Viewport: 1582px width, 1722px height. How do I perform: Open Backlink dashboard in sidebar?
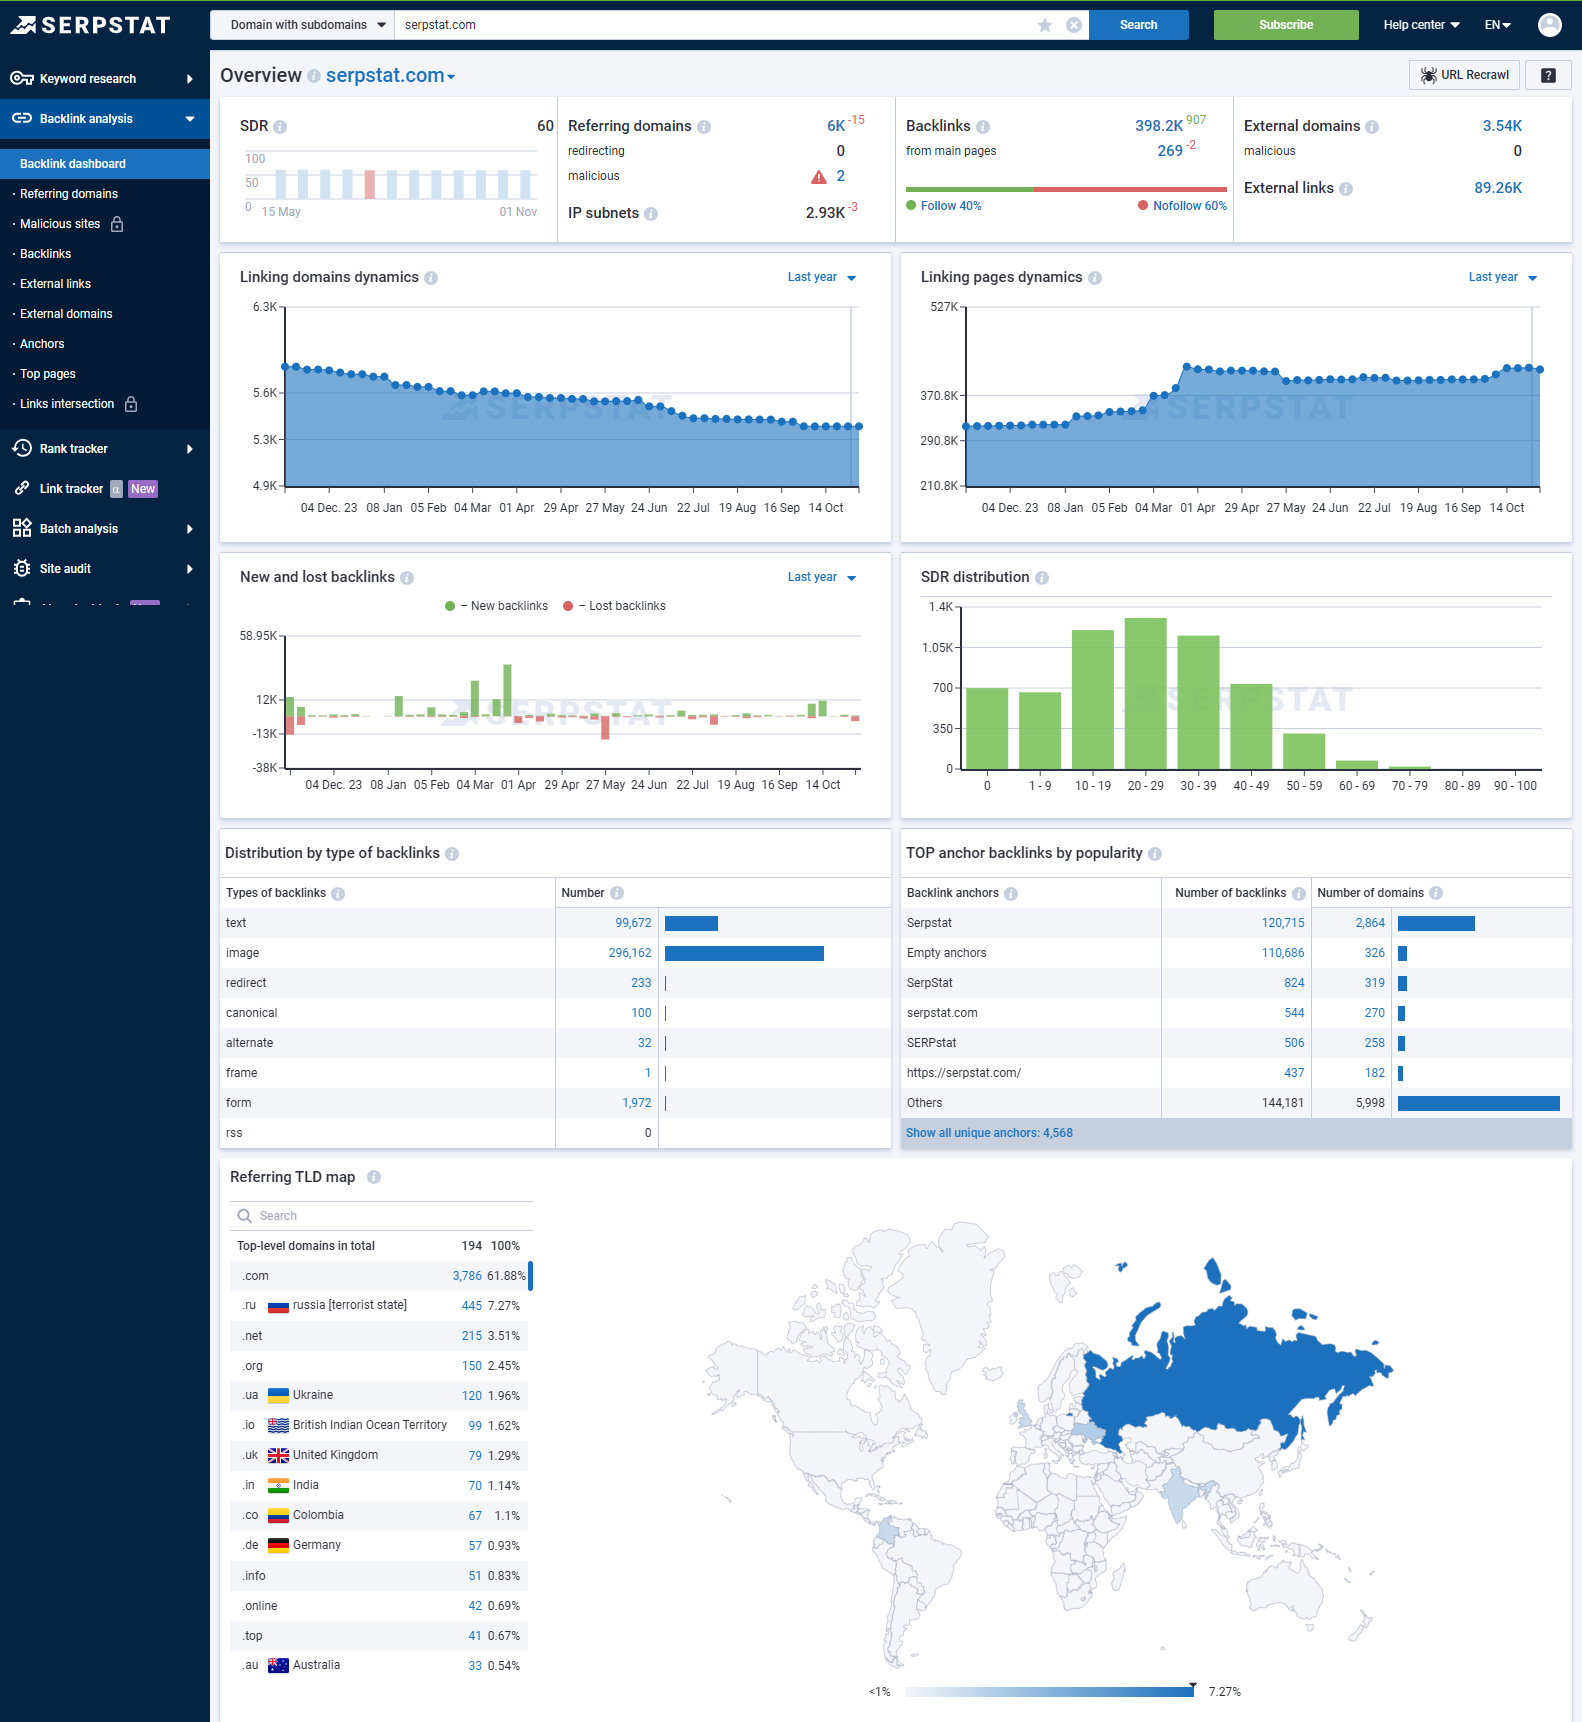[x=105, y=164]
